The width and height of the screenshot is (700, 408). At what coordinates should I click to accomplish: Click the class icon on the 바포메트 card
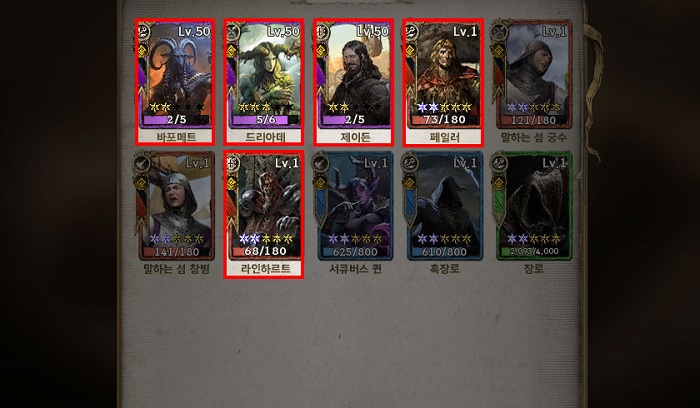pyautogui.click(x=143, y=31)
